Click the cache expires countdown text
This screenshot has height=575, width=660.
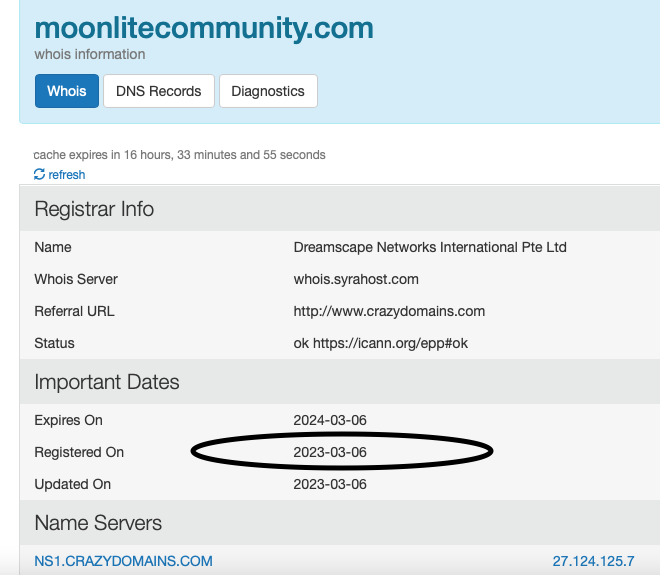pyautogui.click(x=179, y=155)
